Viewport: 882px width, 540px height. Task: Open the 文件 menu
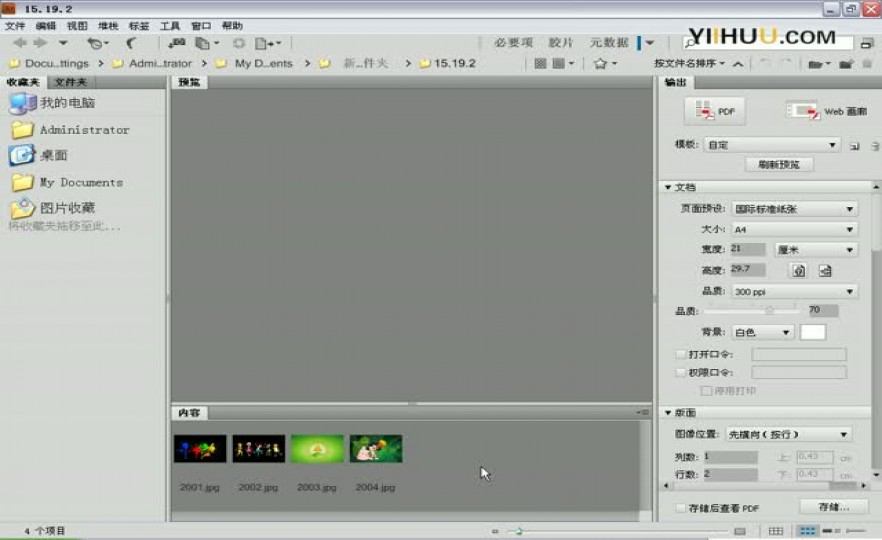(15, 26)
